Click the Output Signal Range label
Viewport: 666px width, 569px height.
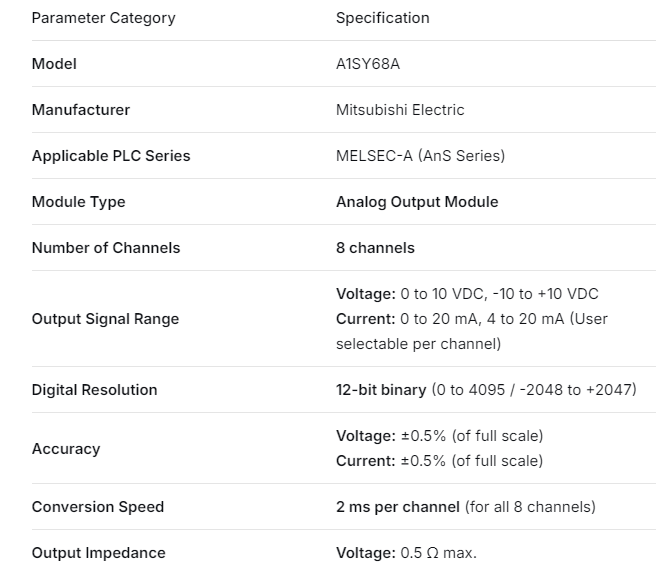point(106,319)
